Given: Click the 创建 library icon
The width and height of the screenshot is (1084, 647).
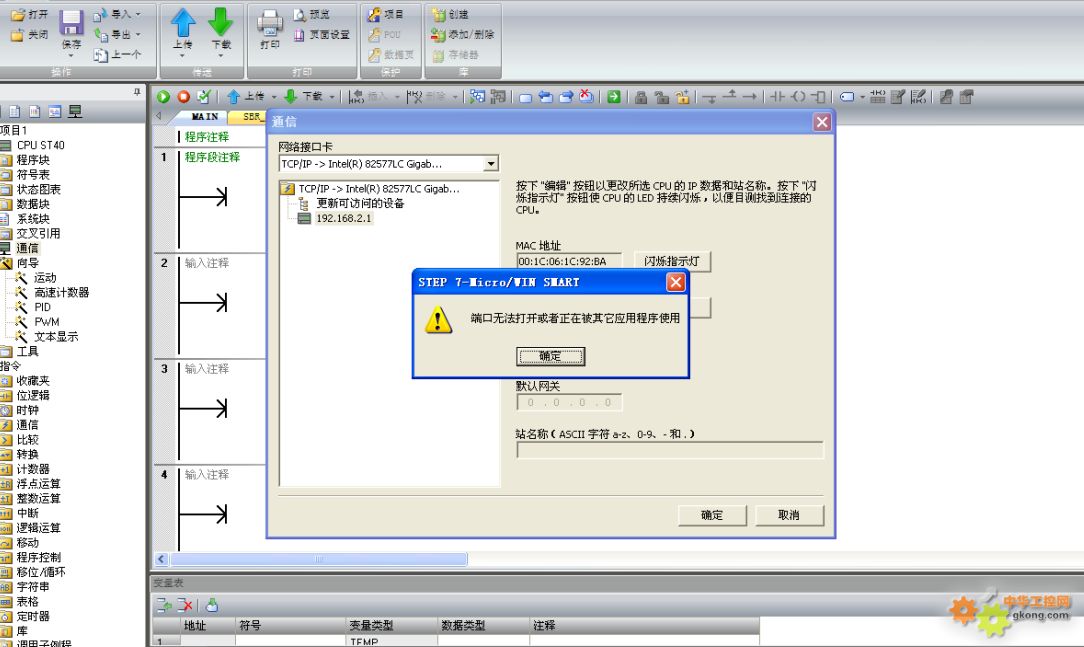Looking at the screenshot, I should click(x=438, y=14).
